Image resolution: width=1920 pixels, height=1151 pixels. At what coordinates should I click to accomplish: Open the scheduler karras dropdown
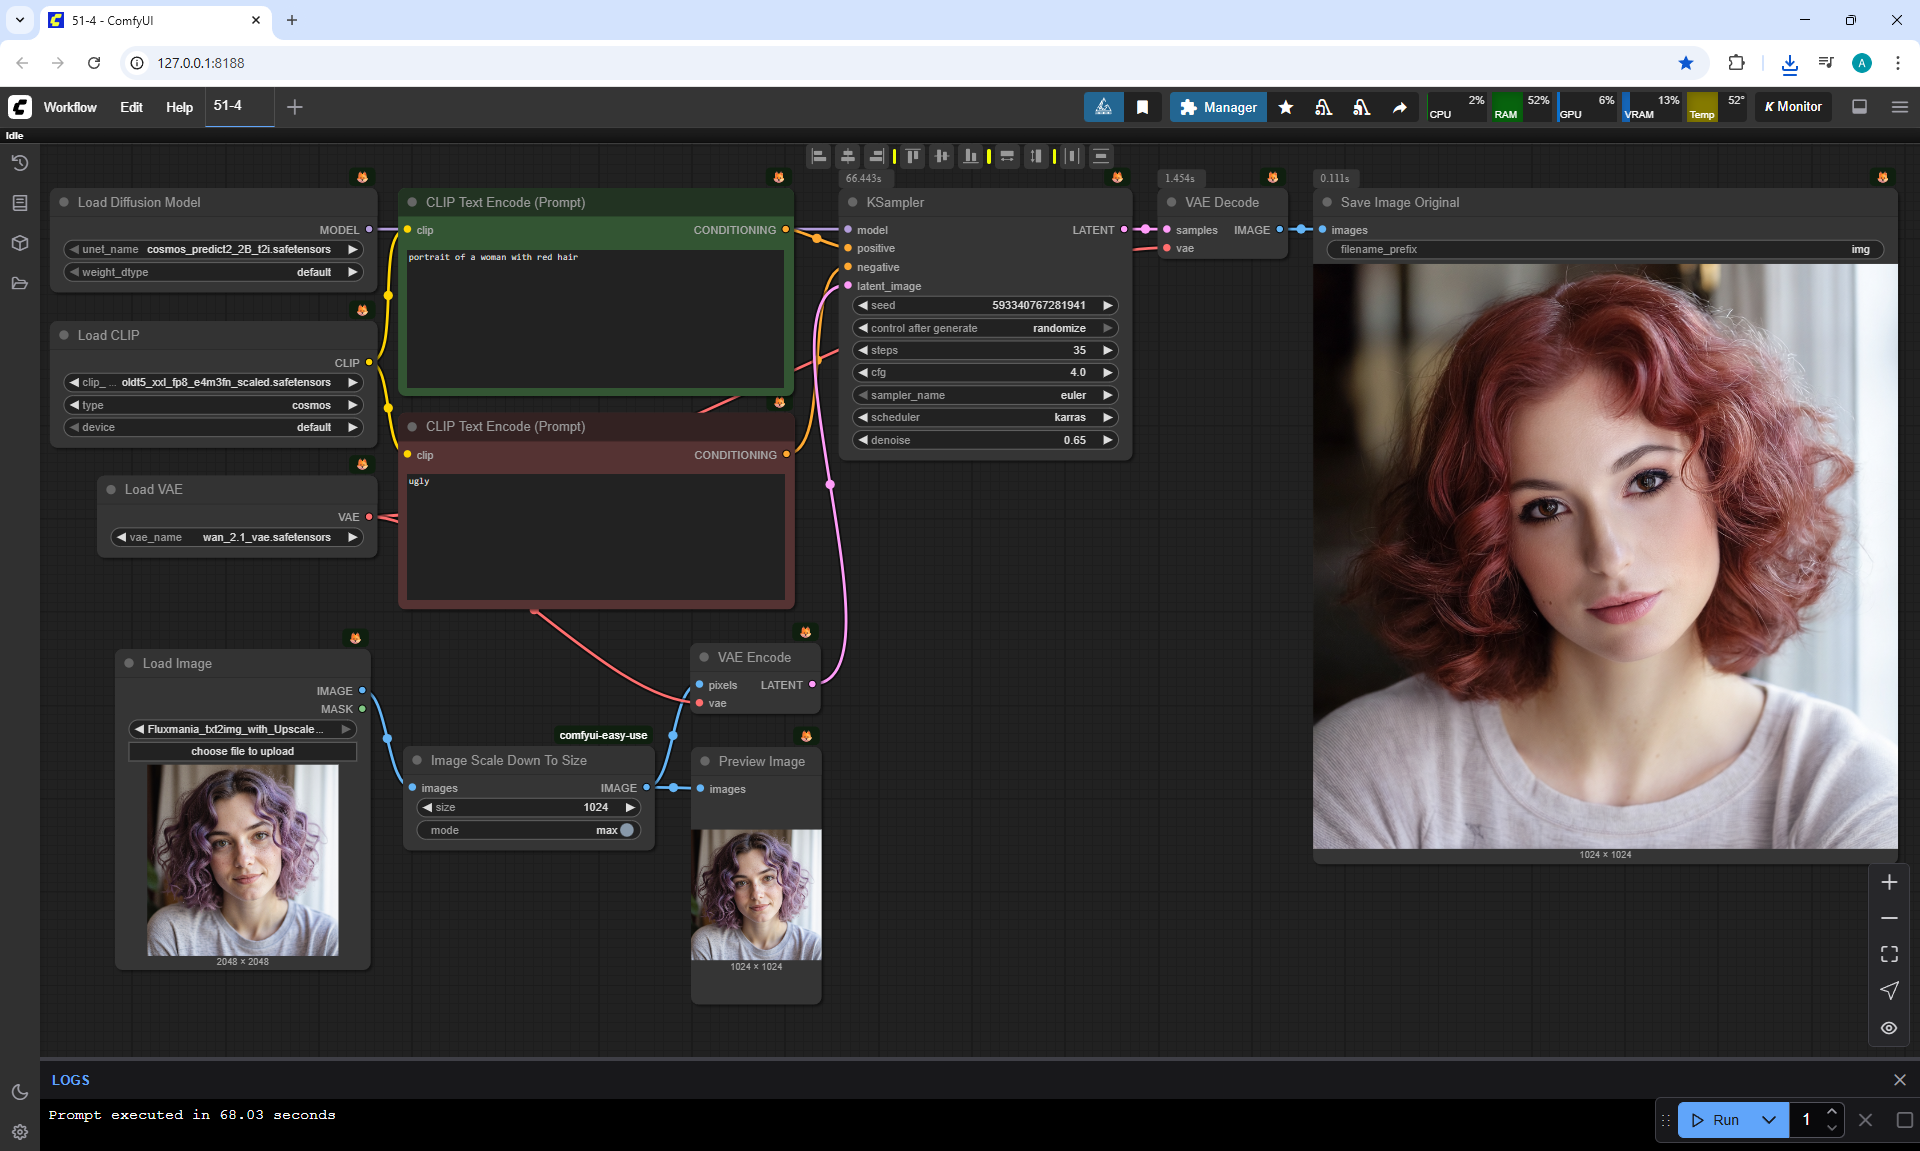[985, 417]
